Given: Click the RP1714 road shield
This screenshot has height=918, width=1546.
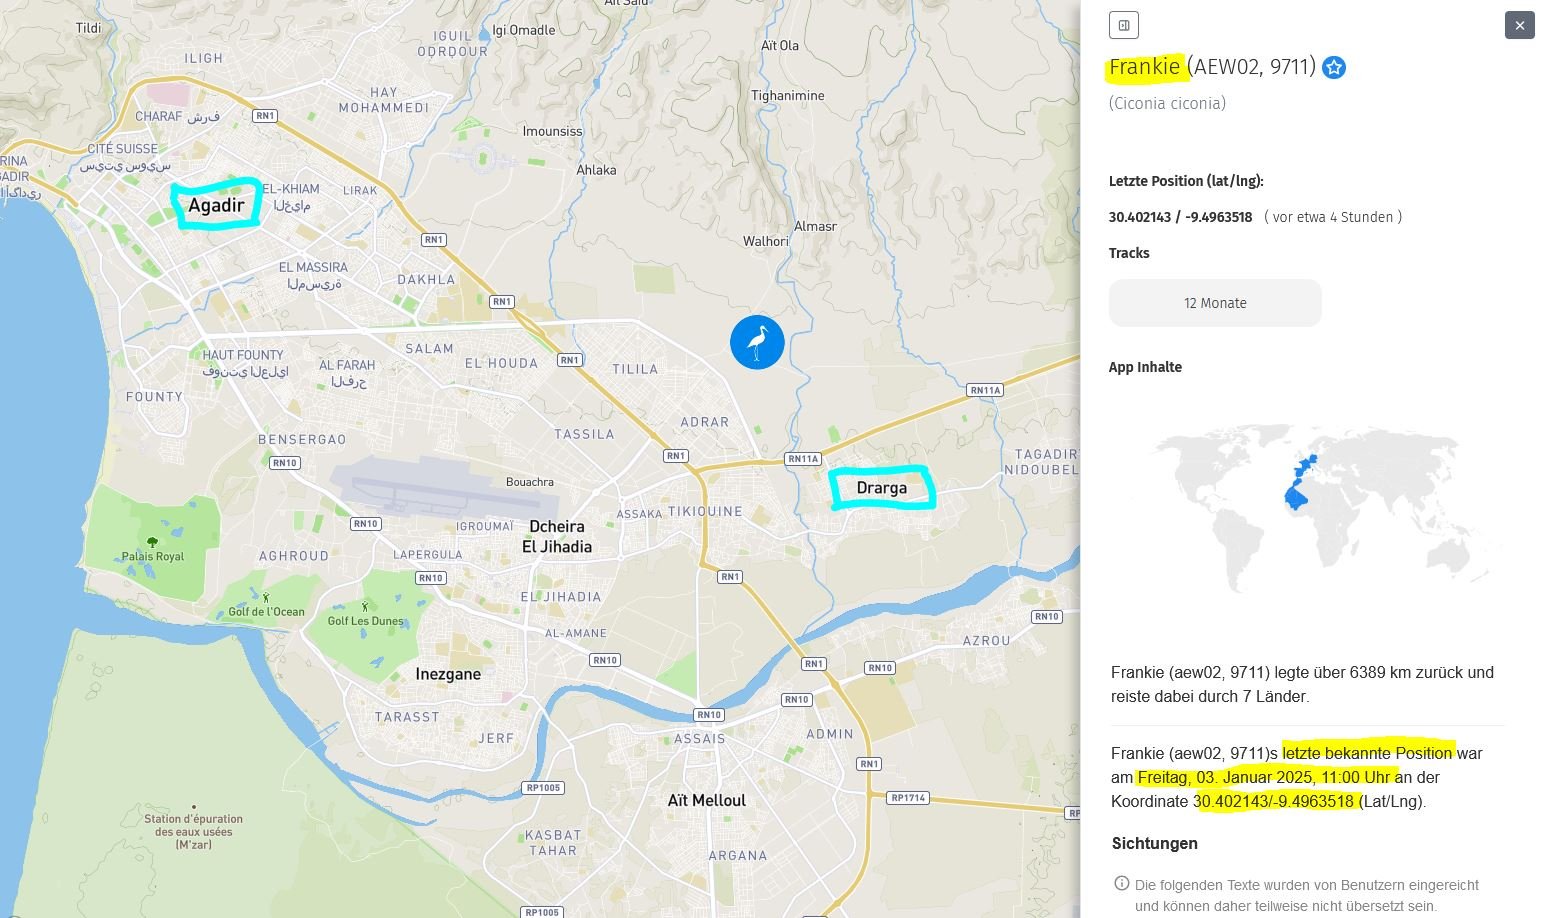Looking at the screenshot, I should click(909, 797).
